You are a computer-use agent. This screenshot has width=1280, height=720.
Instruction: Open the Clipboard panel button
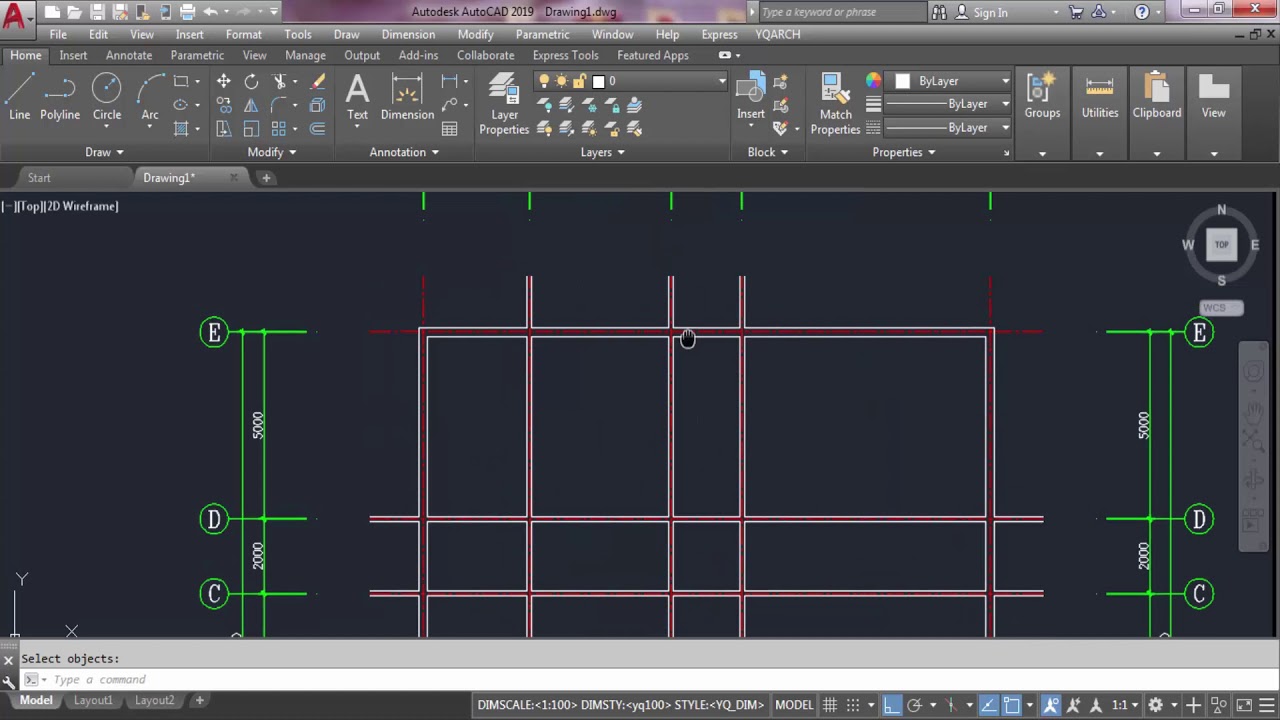pos(1157,98)
